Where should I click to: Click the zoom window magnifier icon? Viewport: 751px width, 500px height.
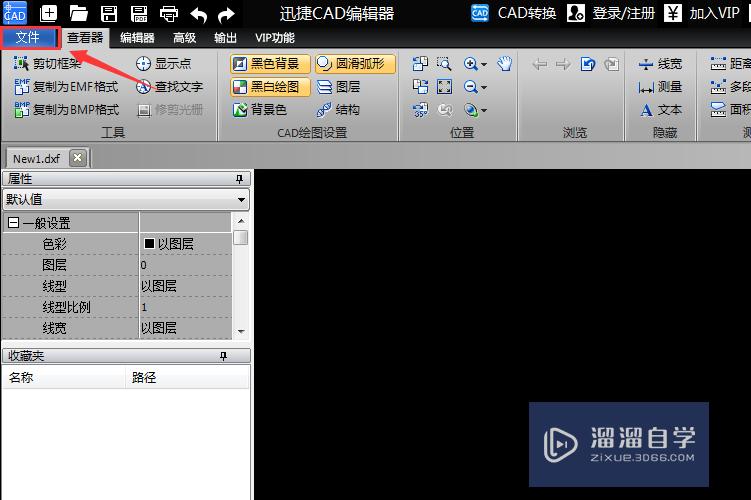point(444,63)
